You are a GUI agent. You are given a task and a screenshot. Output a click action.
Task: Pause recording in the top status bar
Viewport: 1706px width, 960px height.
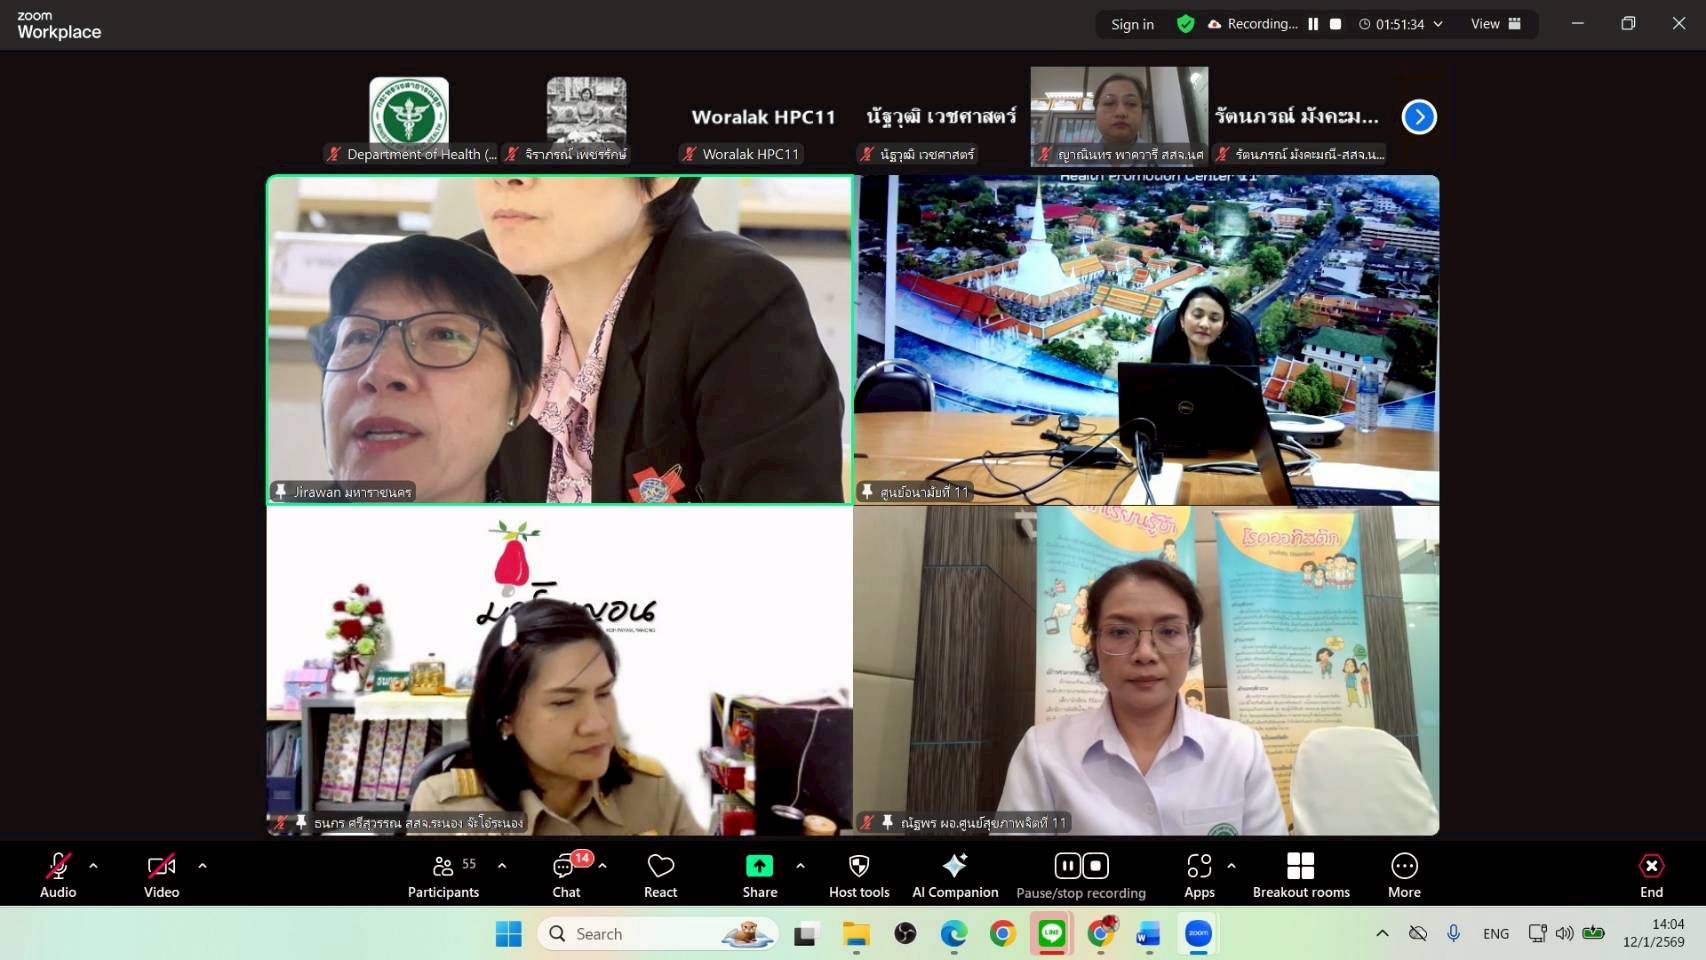[x=1313, y=24]
